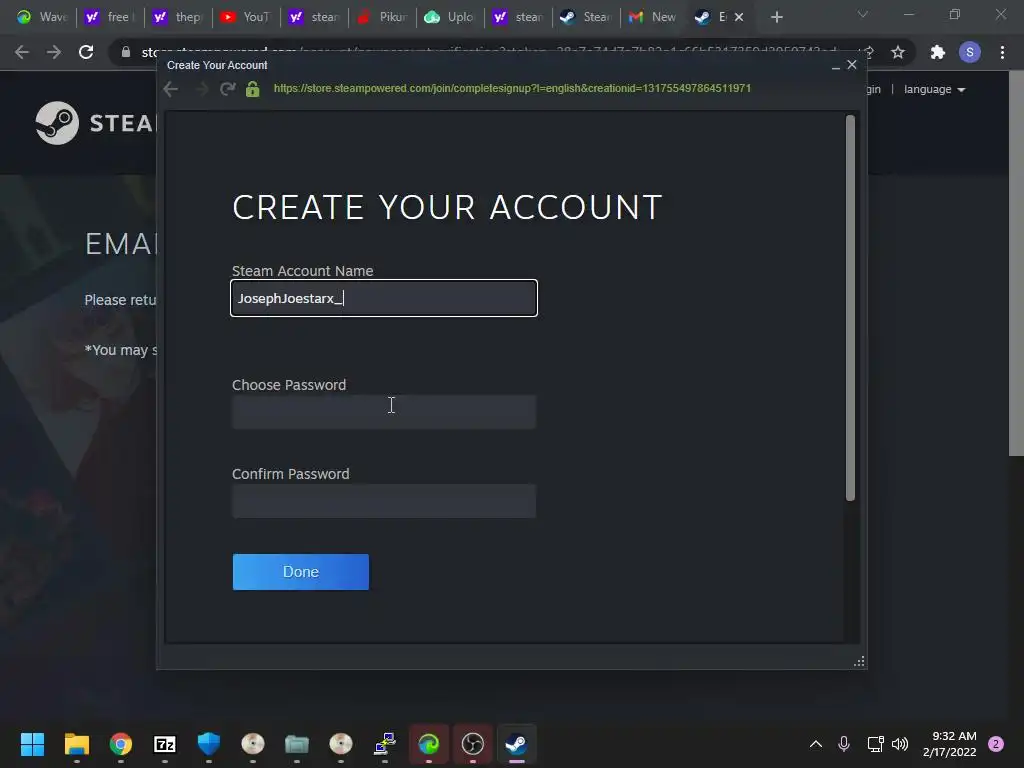Share the page via the address bar icon
The height and width of the screenshot is (768, 1024).
[x=868, y=52]
